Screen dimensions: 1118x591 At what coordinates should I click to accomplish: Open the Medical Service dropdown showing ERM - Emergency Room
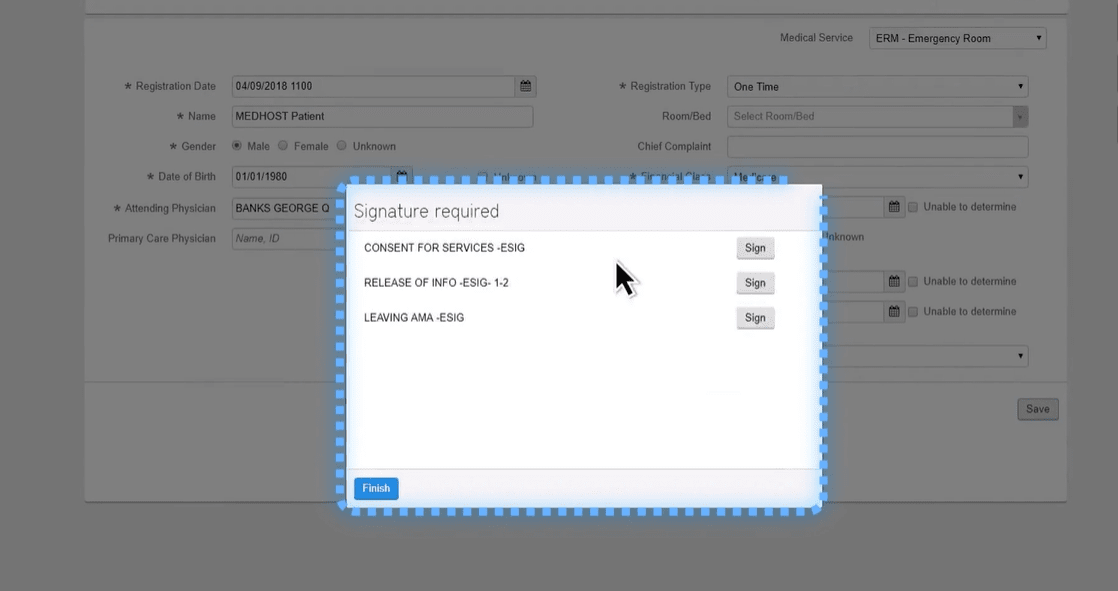pyautogui.click(x=955, y=37)
